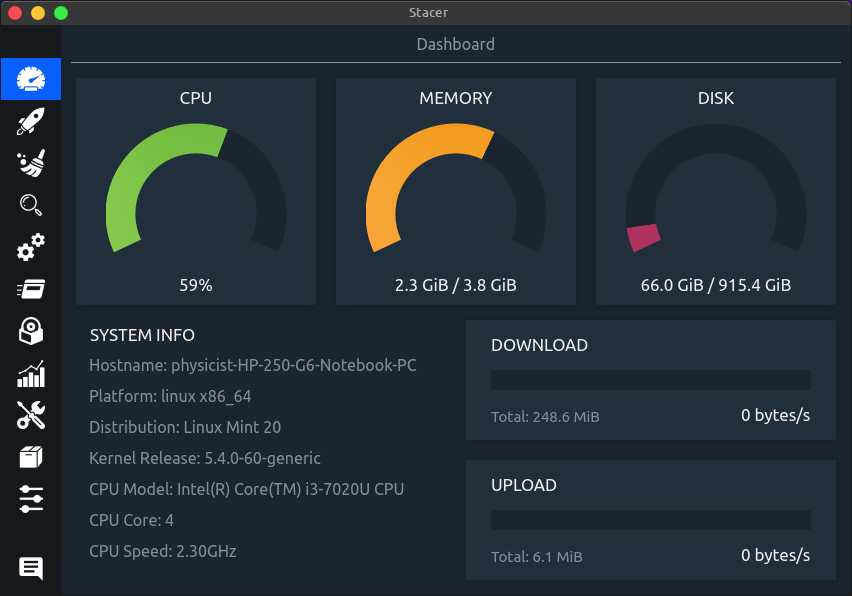Viewport: 852px width, 596px height.
Task: Click the Memory usage gauge
Action: [456, 190]
